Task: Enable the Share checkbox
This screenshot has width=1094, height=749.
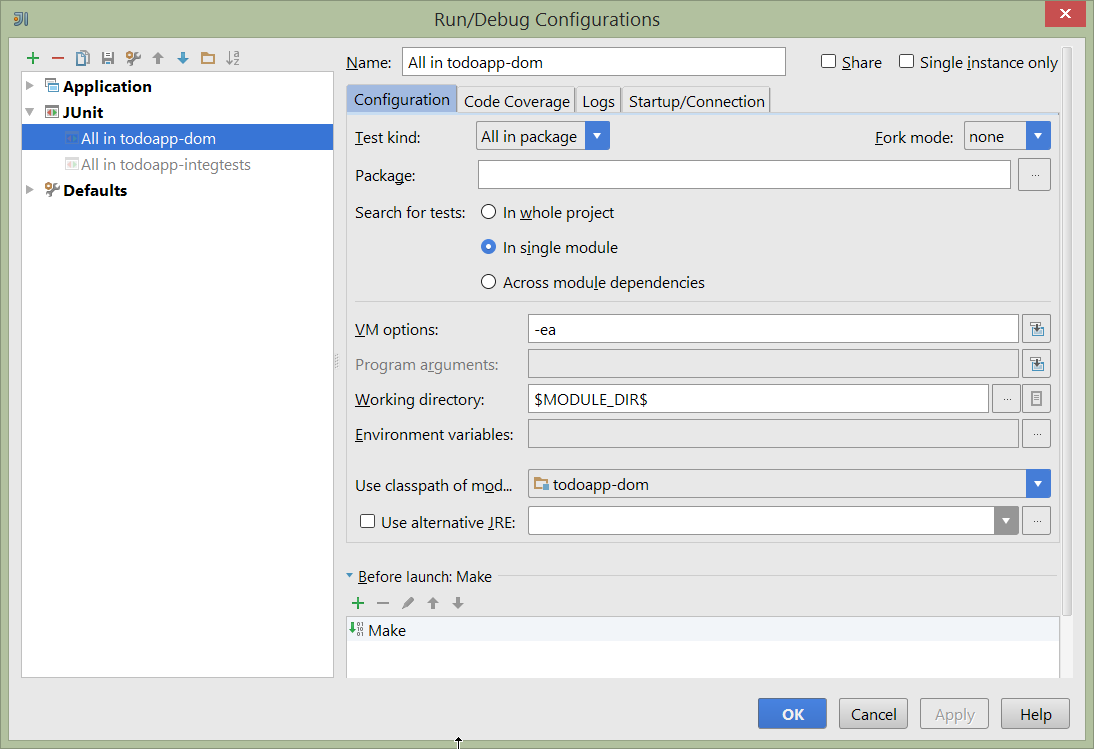Action: click(x=828, y=61)
